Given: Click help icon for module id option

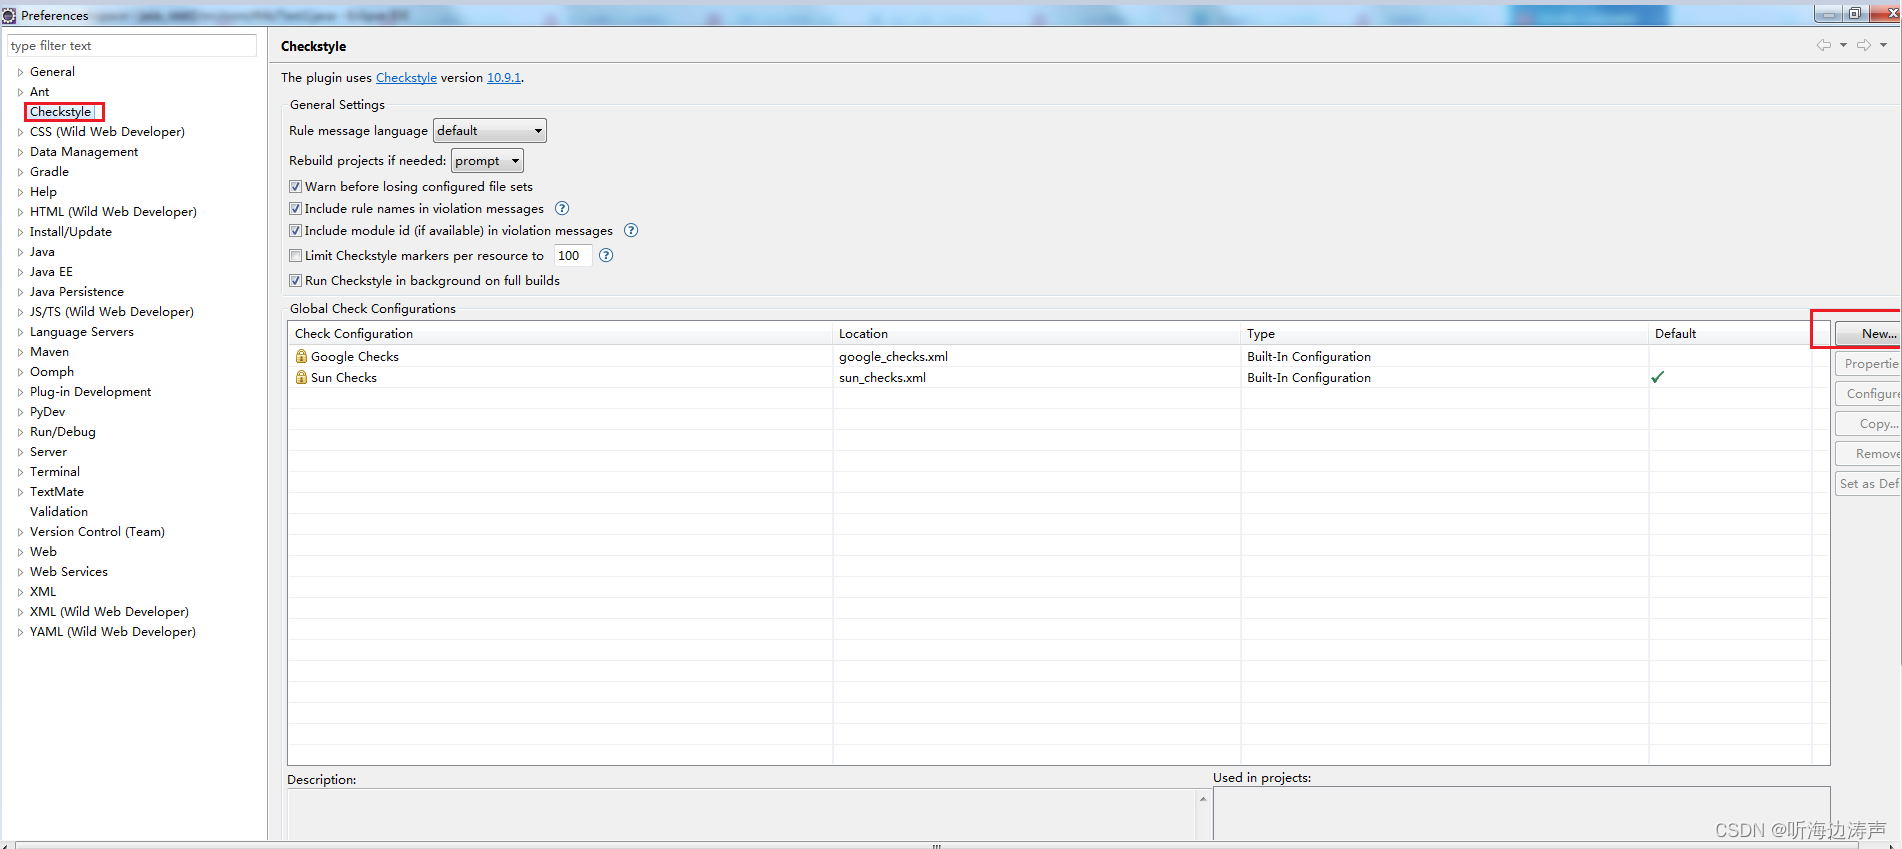Looking at the screenshot, I should coord(631,230).
